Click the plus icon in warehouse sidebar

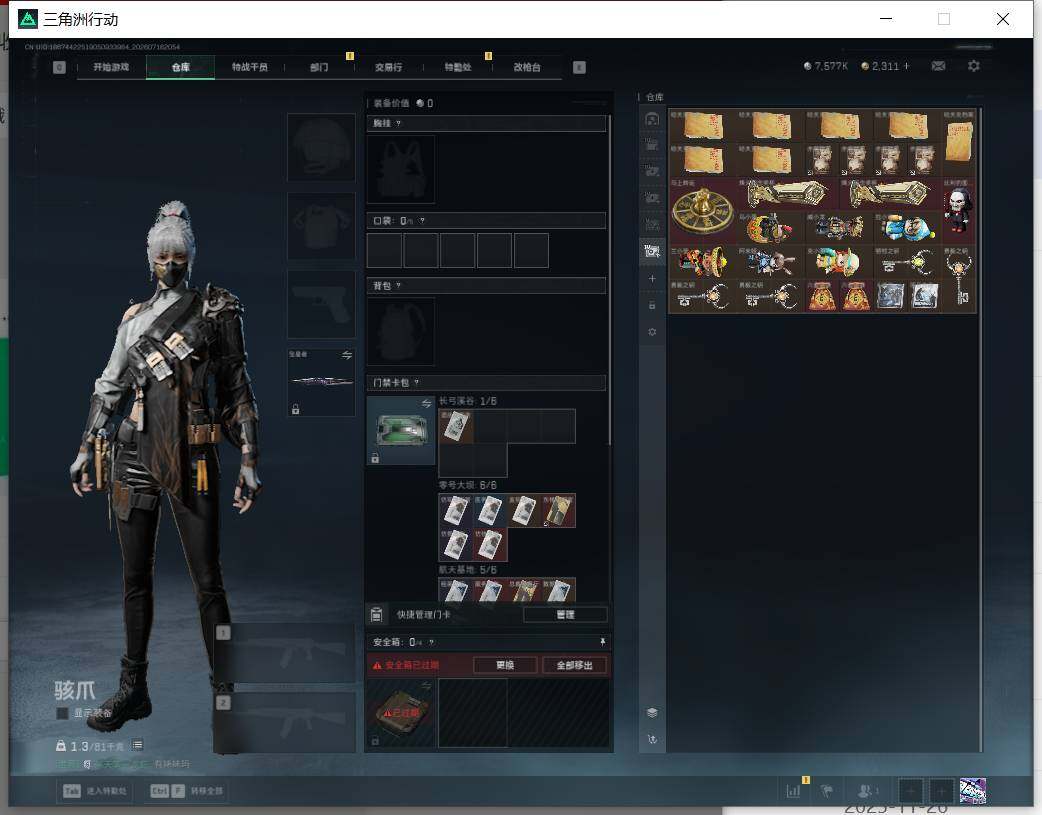652,279
